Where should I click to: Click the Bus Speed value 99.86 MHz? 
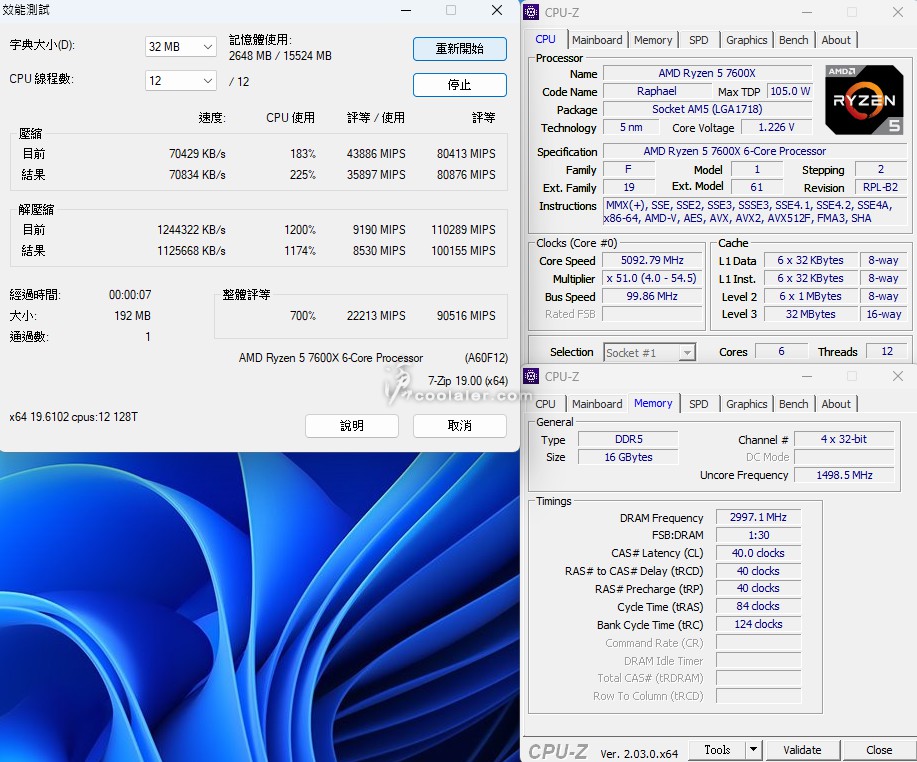652,296
